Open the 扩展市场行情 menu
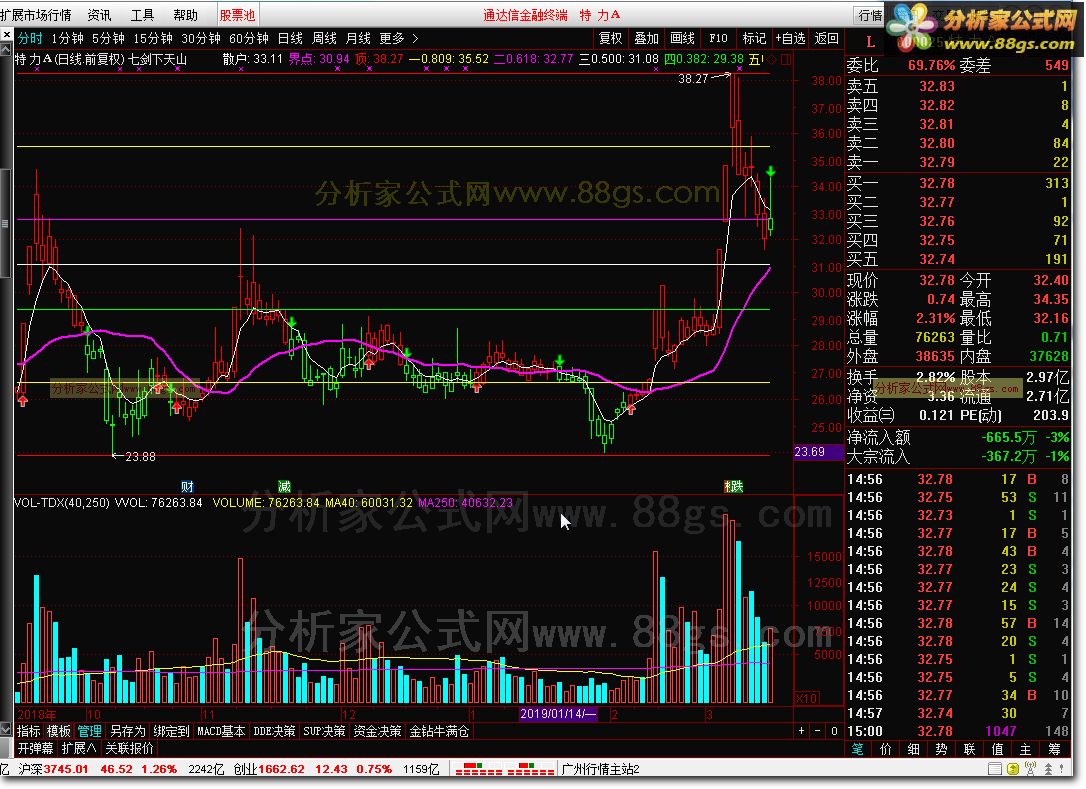The height and width of the screenshot is (789, 1086). 36,15
